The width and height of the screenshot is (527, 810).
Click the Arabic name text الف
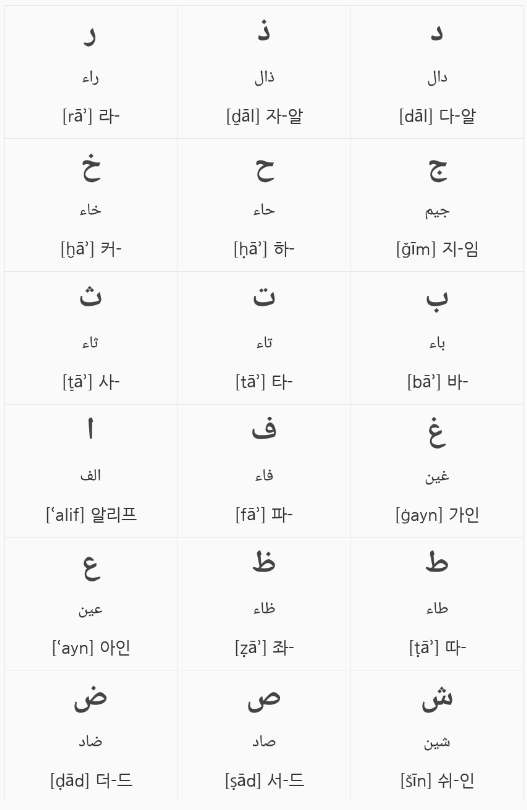click(90, 475)
